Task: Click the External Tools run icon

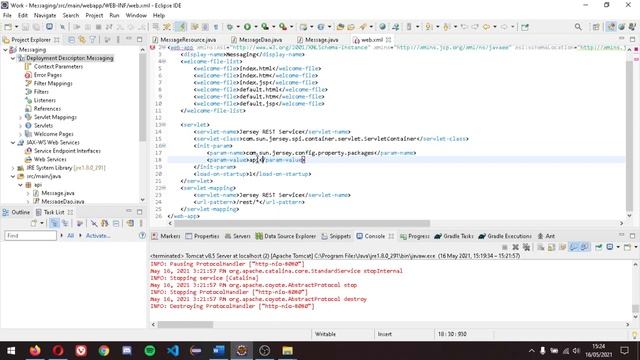Action: (283, 27)
